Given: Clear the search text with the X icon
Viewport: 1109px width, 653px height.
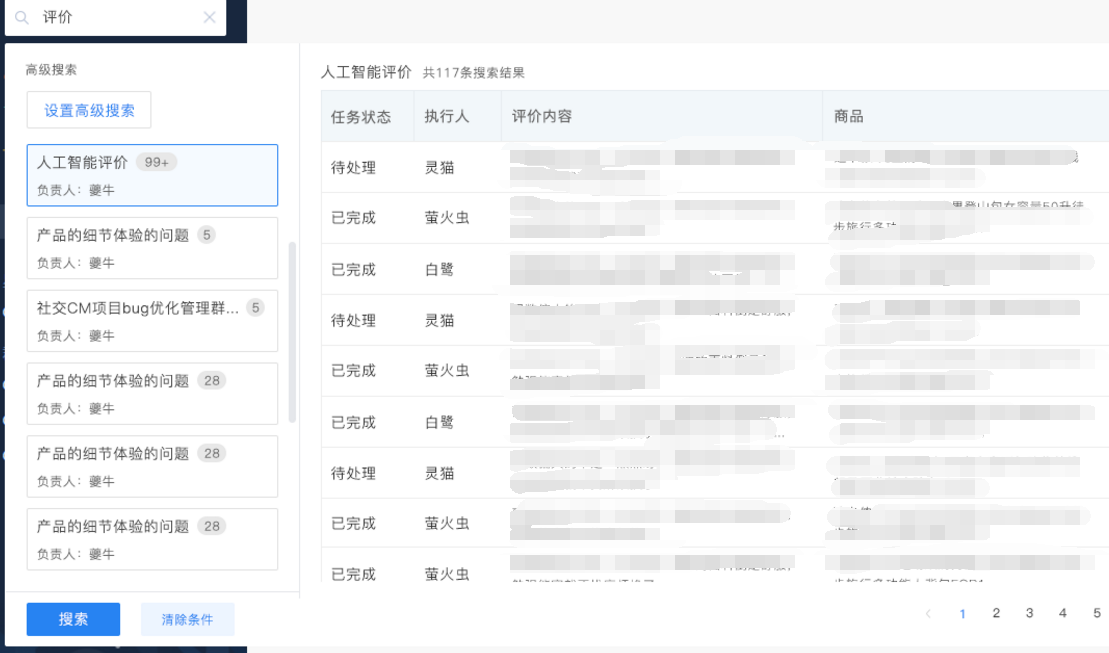Looking at the screenshot, I should 209,17.
